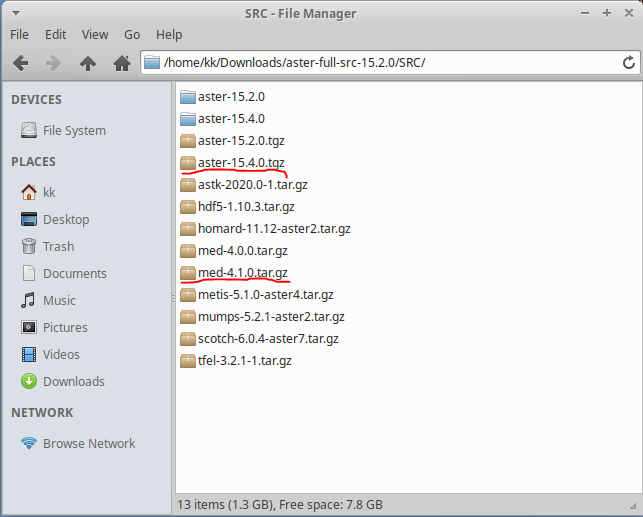Click the file name aster-15.2.0
This screenshot has height=517, width=643.
231,97
